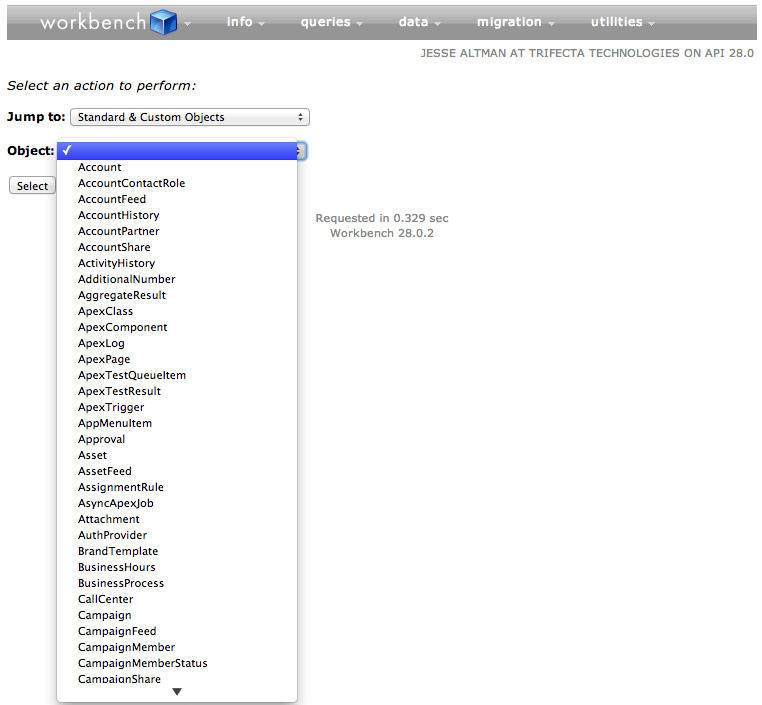Select AssignmentRule entry
The width and height of the screenshot is (762, 705).
177,488
